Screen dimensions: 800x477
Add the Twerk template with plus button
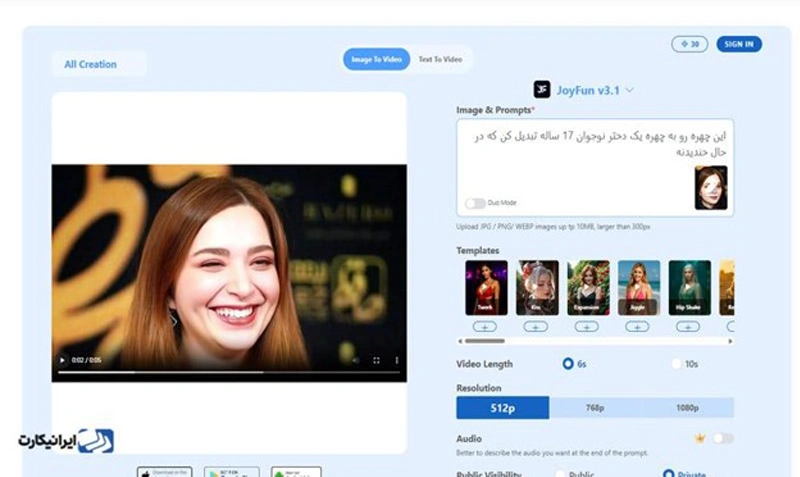click(x=485, y=327)
